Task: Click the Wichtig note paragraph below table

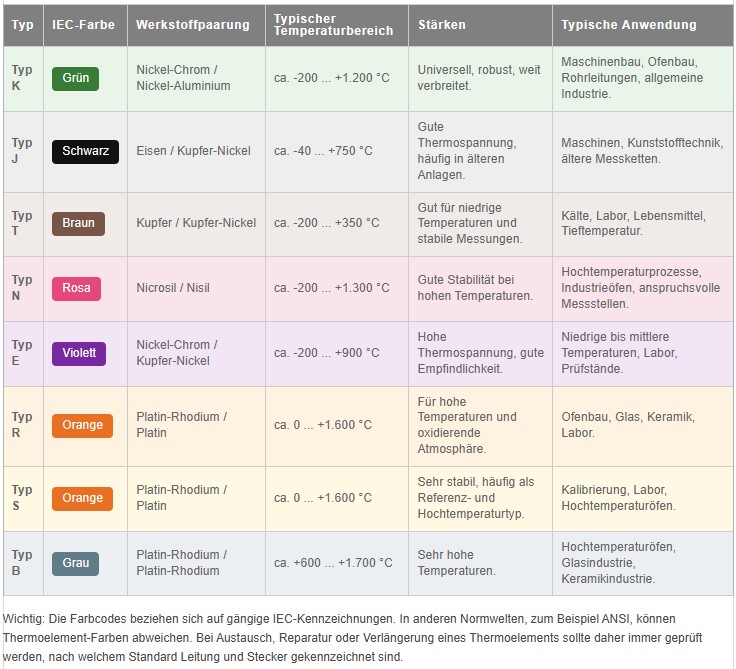Action: point(353,638)
